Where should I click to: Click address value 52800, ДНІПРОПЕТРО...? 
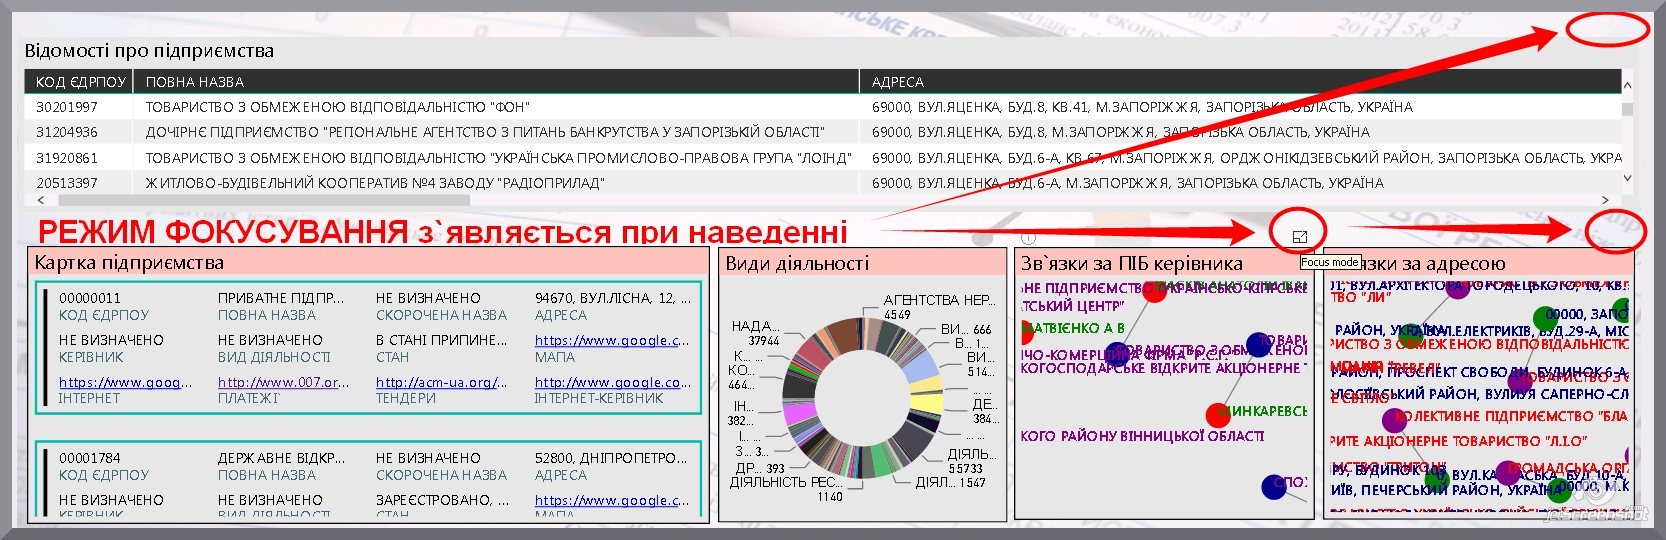611,458
